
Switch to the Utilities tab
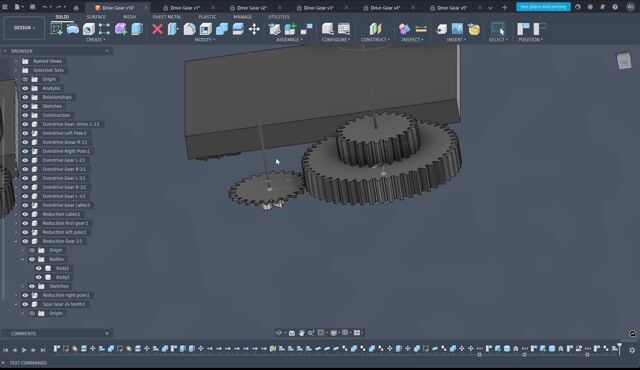[x=279, y=17]
